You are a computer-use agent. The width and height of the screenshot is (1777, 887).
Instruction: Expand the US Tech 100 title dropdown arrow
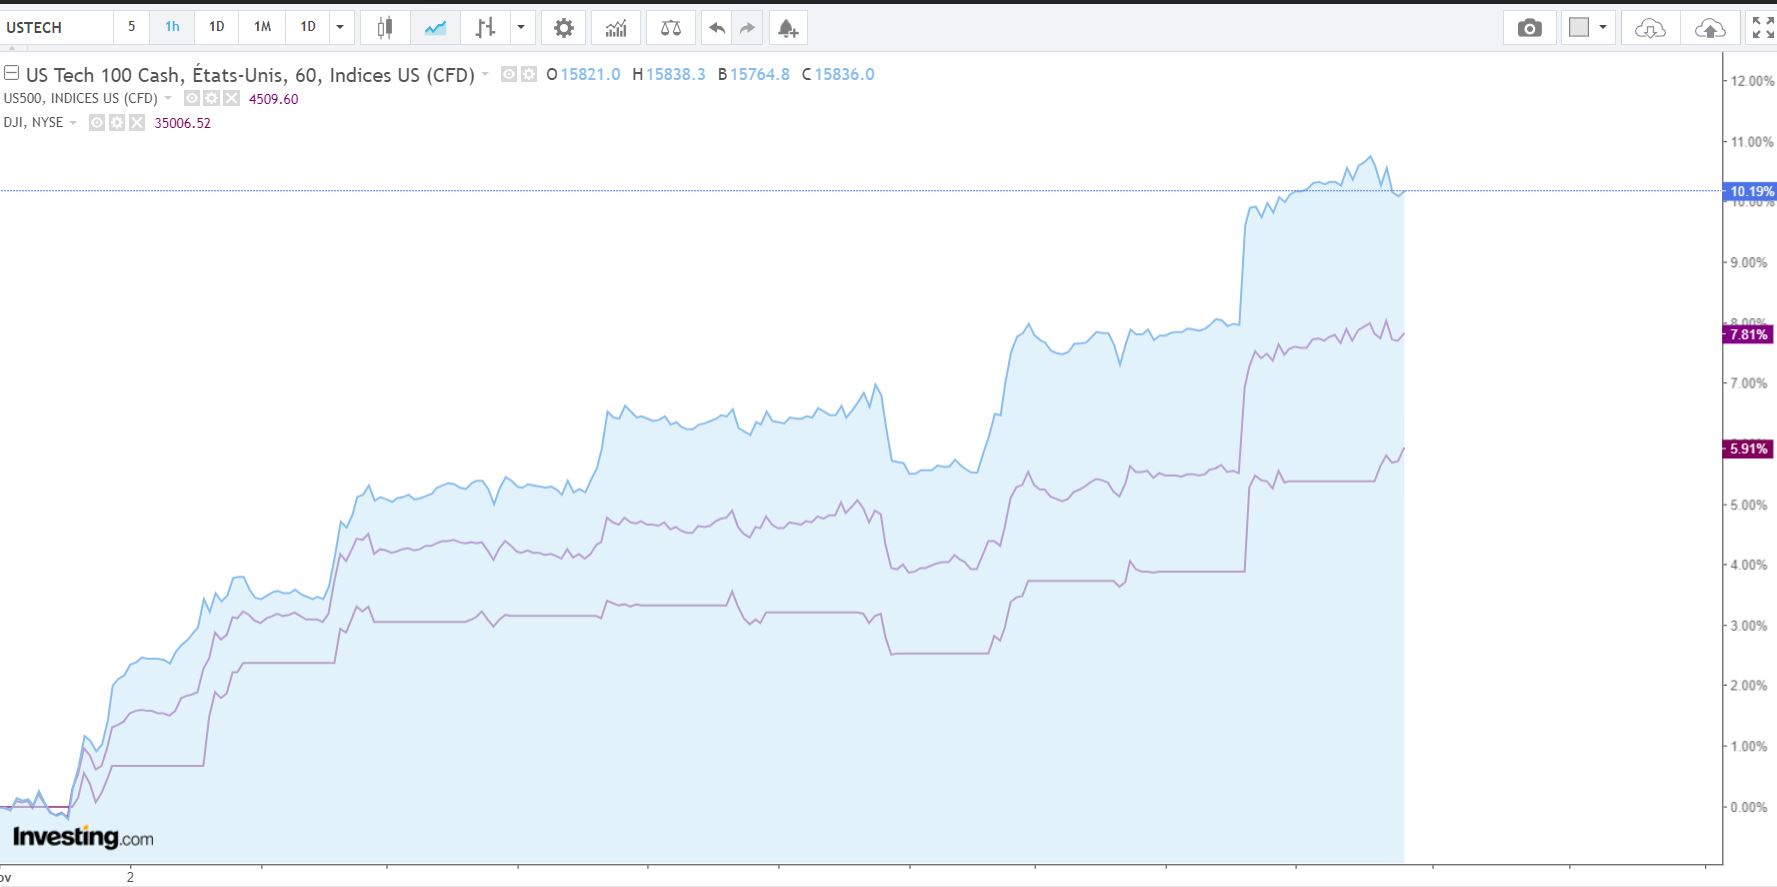(485, 74)
